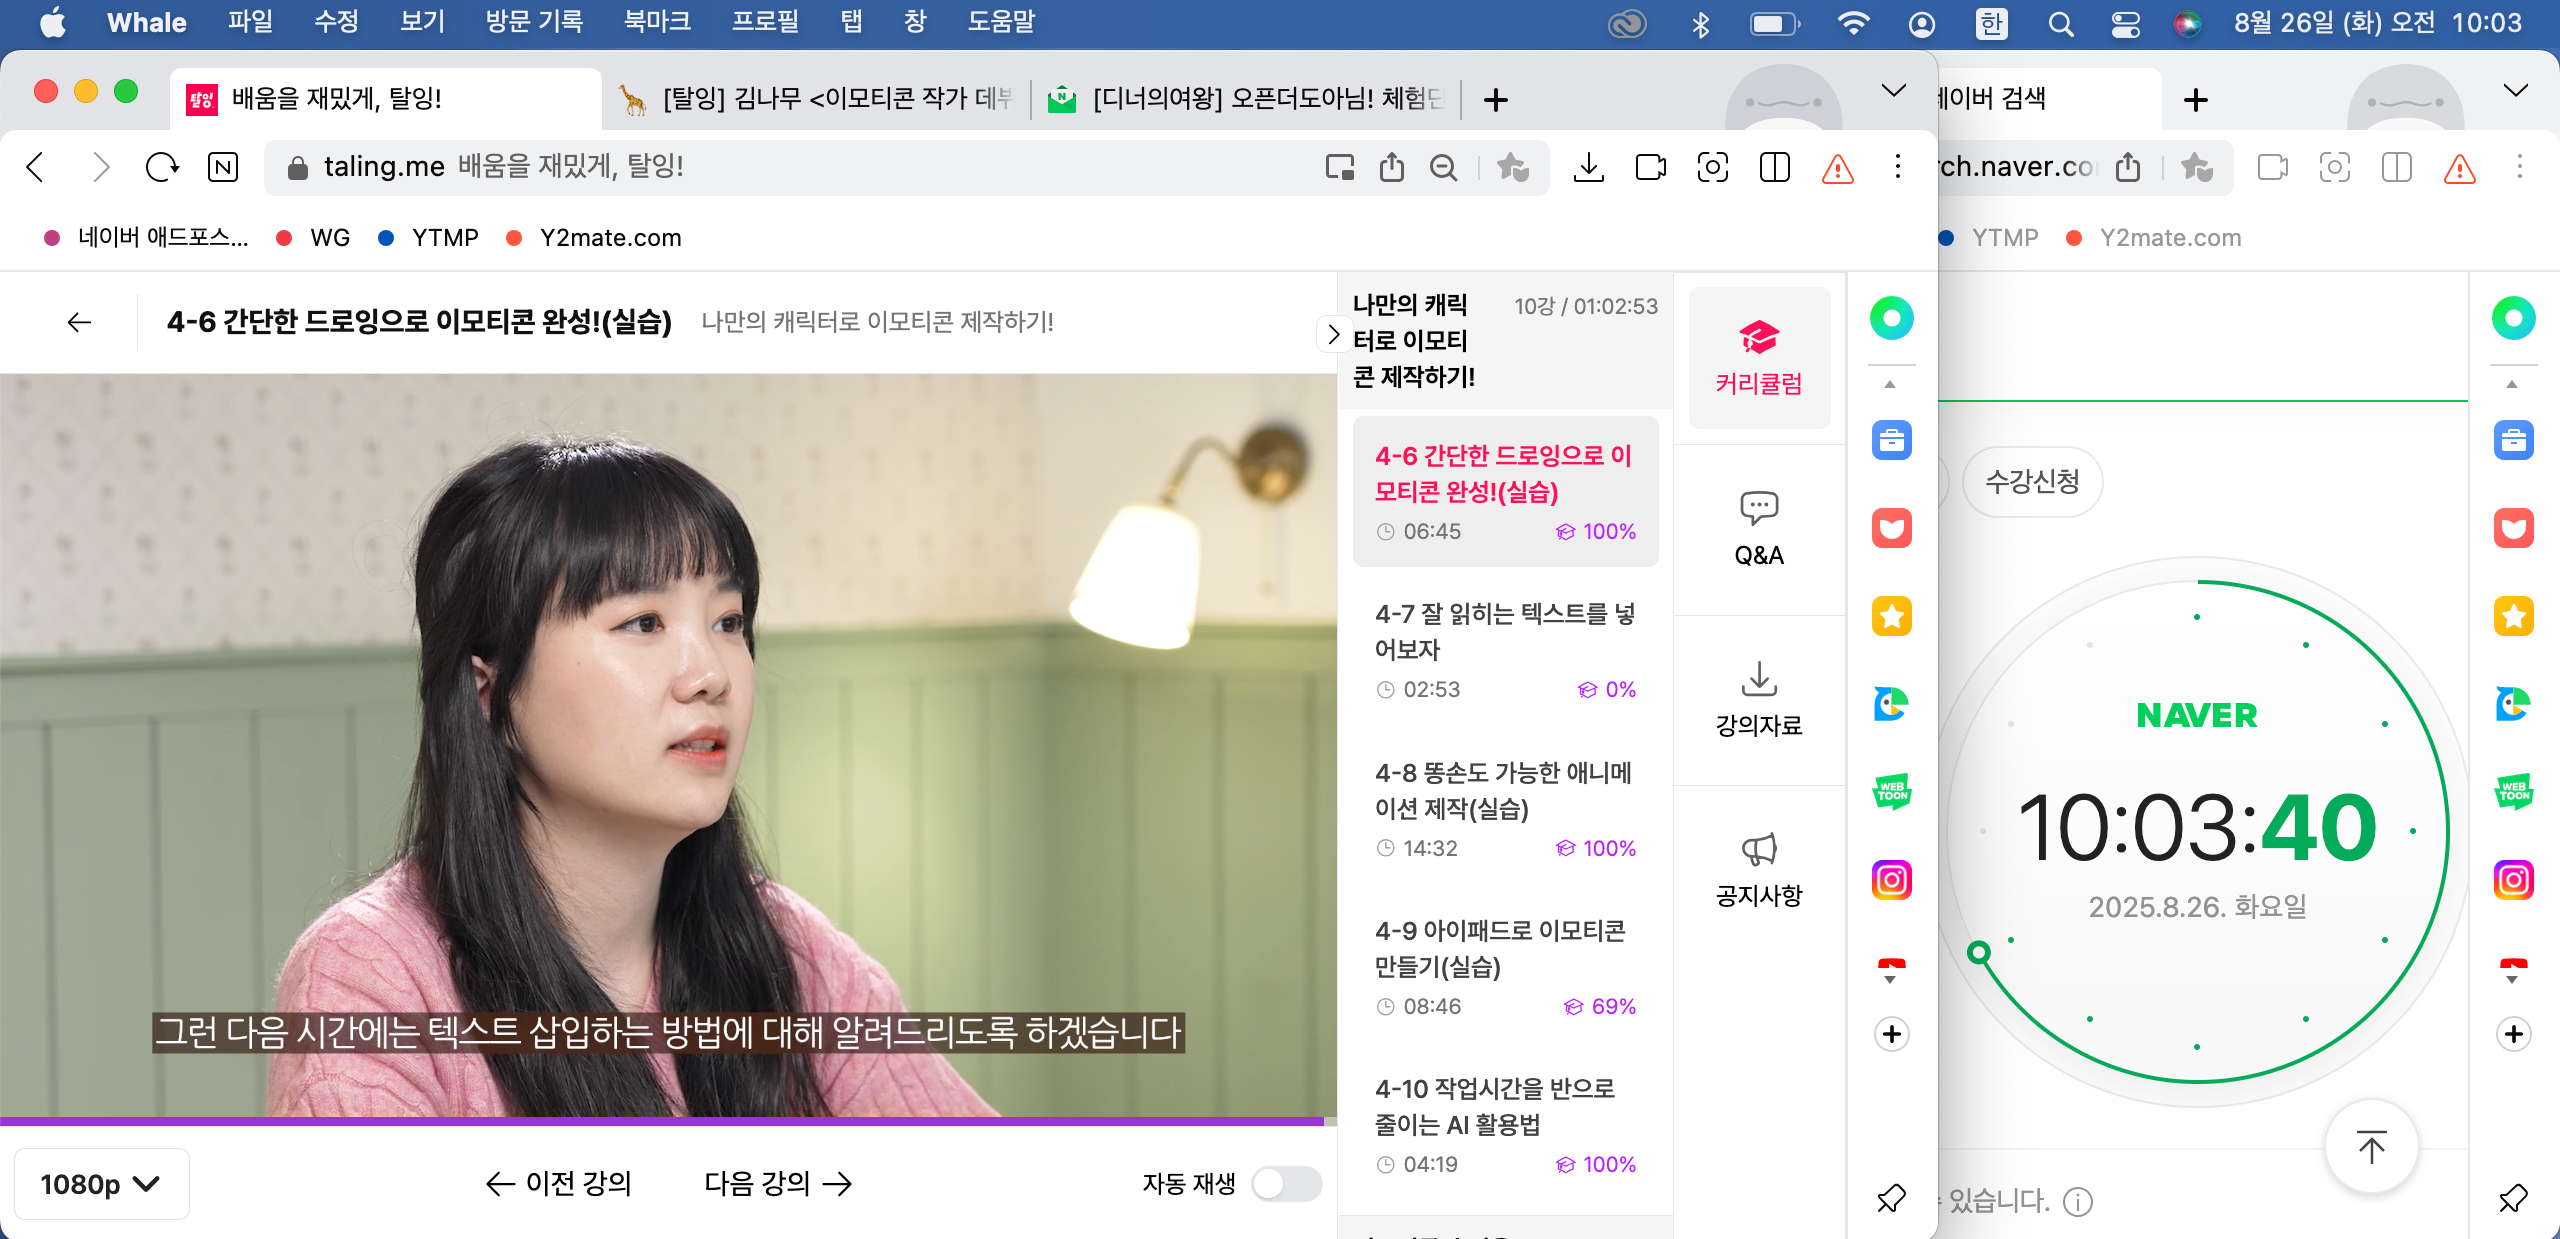This screenshot has width=2560, height=1239.
Task: Collapse the curriculum panel with chevron arrow
Action: [x=1332, y=334]
